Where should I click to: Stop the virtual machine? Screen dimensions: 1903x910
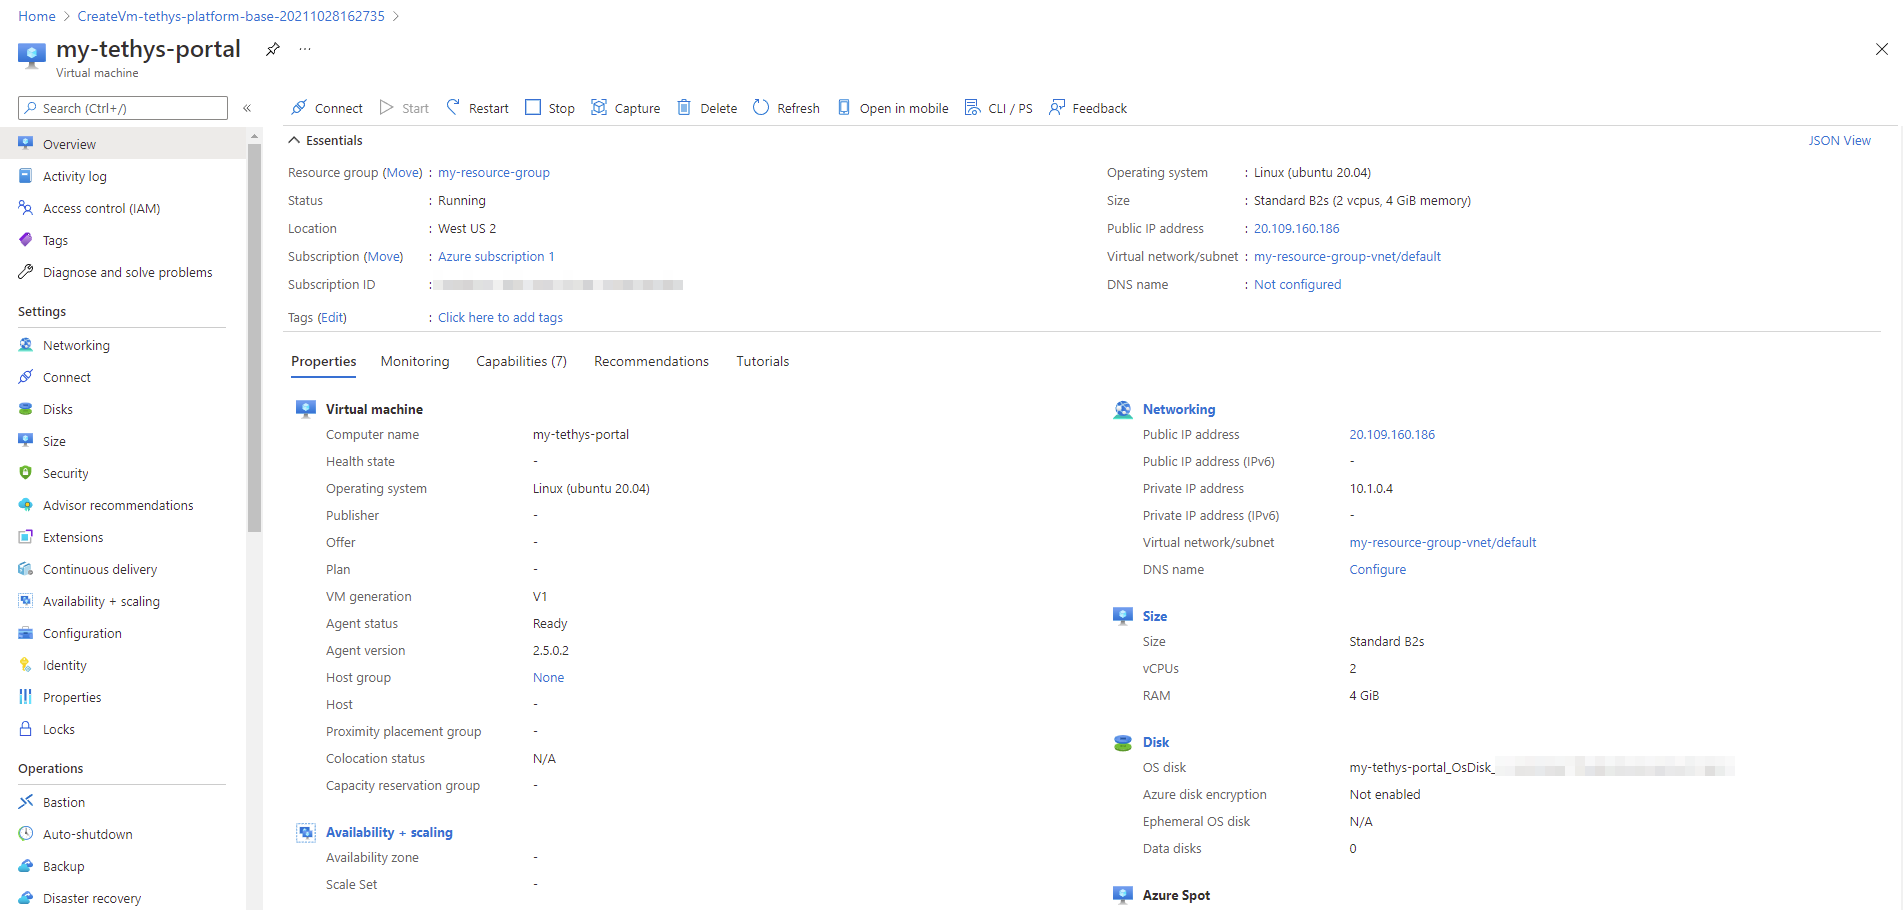pos(549,108)
